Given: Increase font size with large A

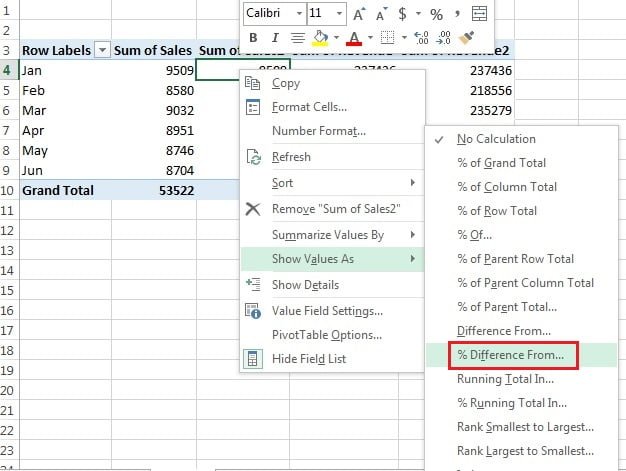Looking at the screenshot, I should click(x=358, y=14).
